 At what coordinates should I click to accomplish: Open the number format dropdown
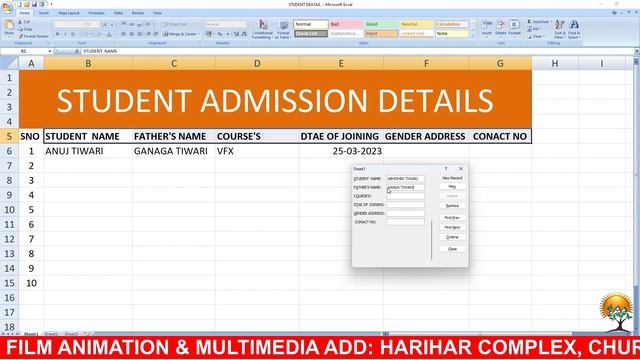coord(244,24)
